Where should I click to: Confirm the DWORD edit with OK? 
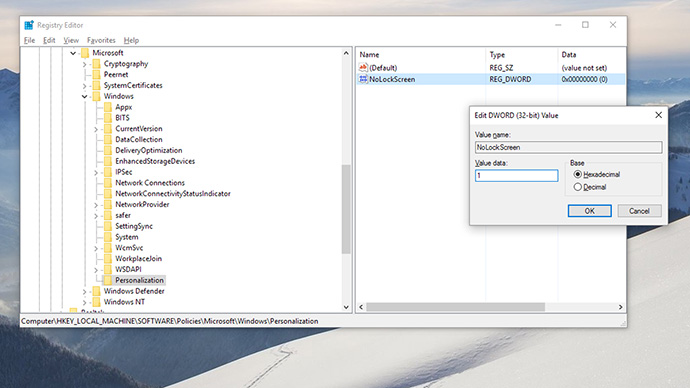(x=589, y=211)
